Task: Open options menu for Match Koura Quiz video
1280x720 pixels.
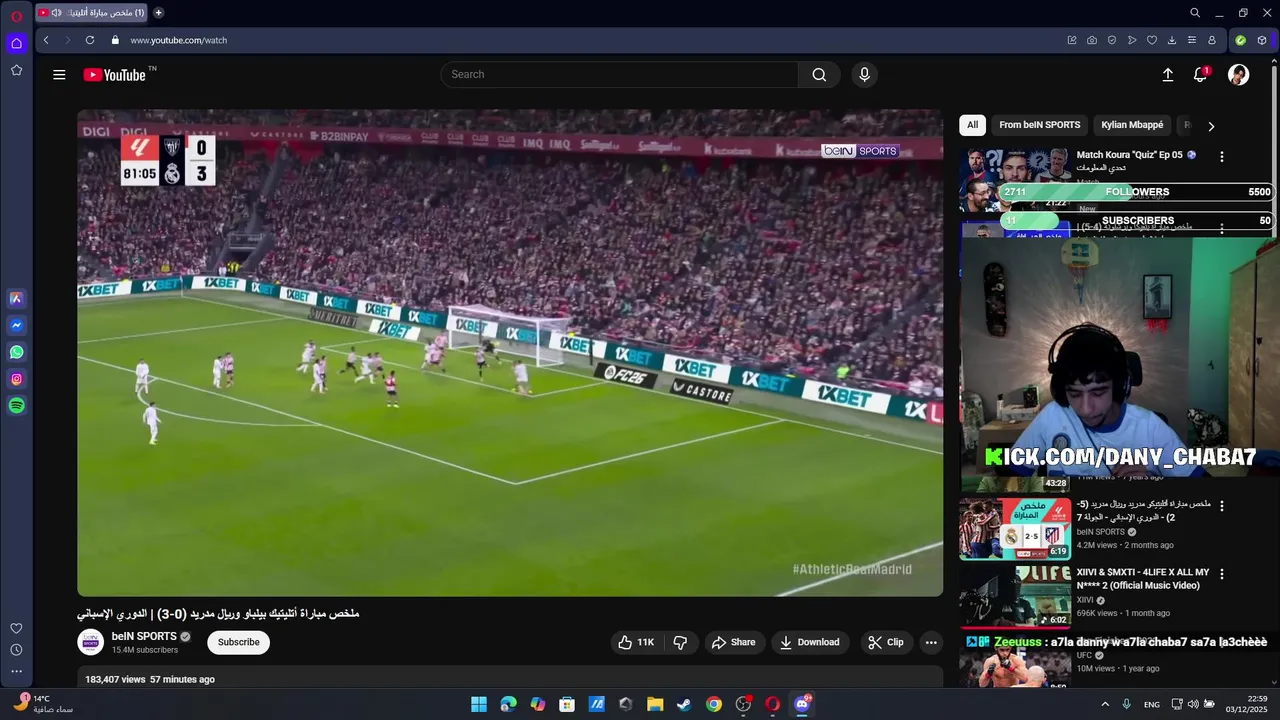Action: tap(1221, 156)
